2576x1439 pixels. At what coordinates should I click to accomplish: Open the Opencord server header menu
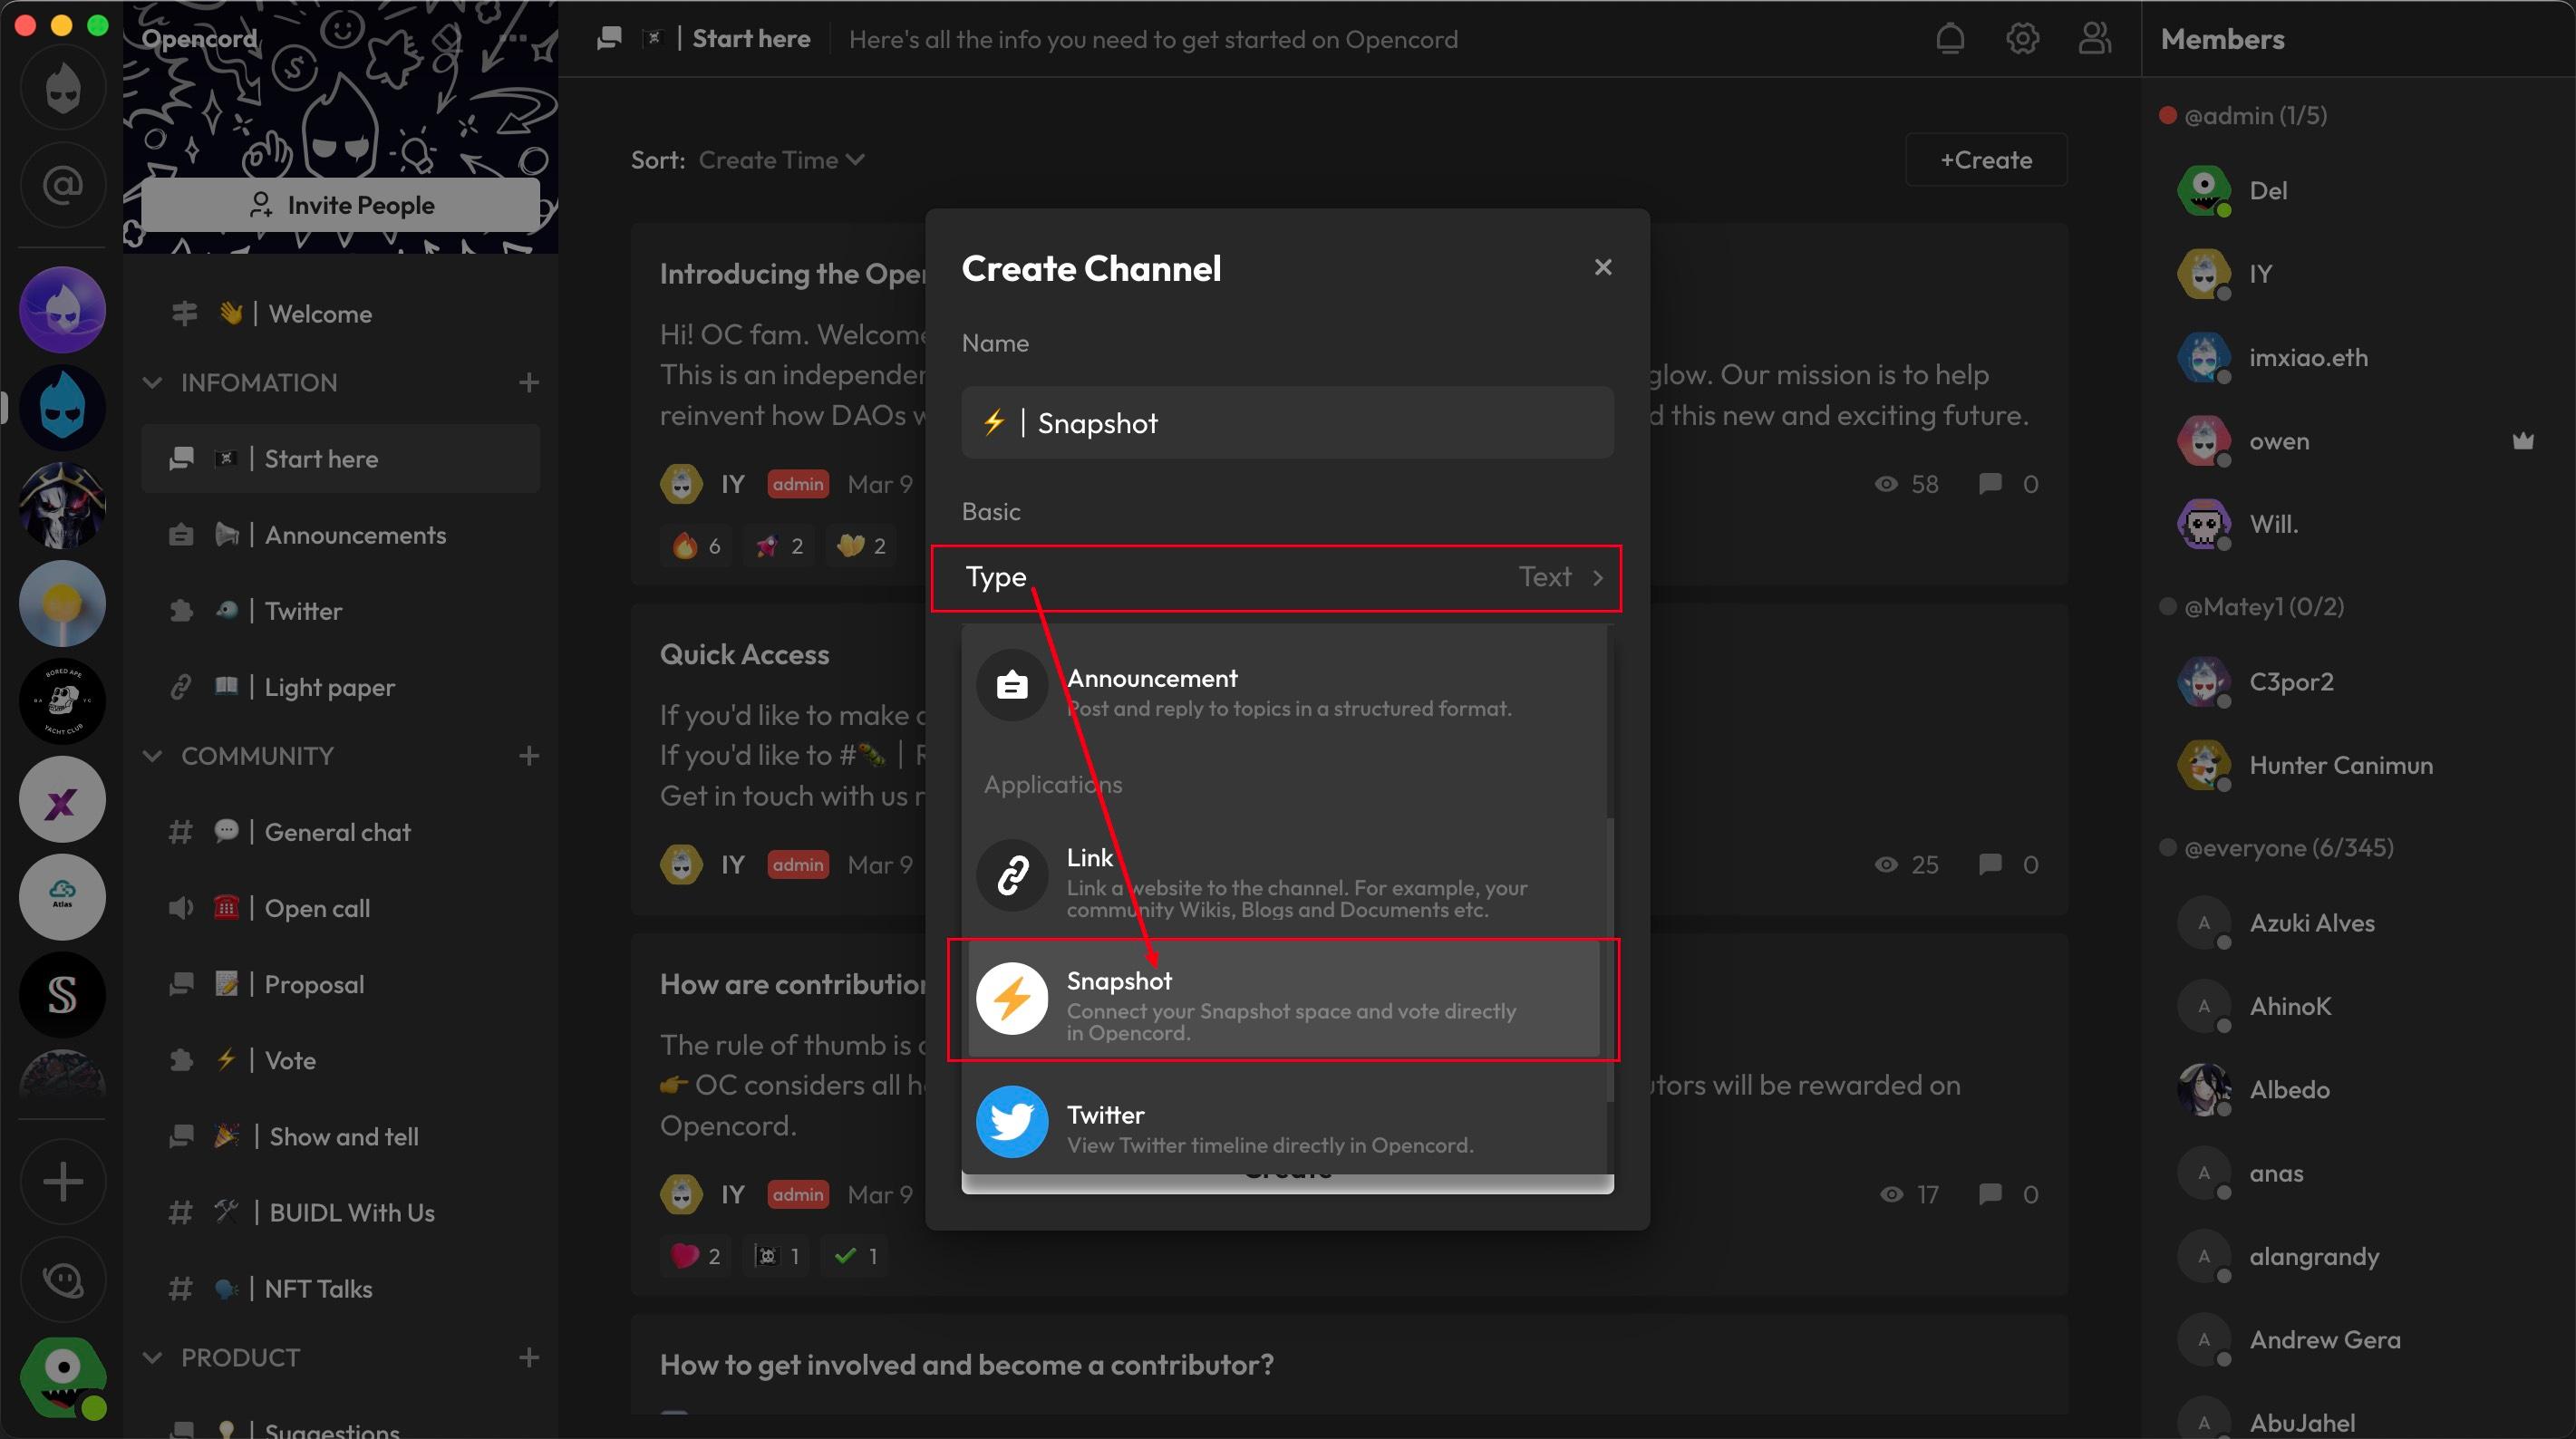[x=512, y=39]
